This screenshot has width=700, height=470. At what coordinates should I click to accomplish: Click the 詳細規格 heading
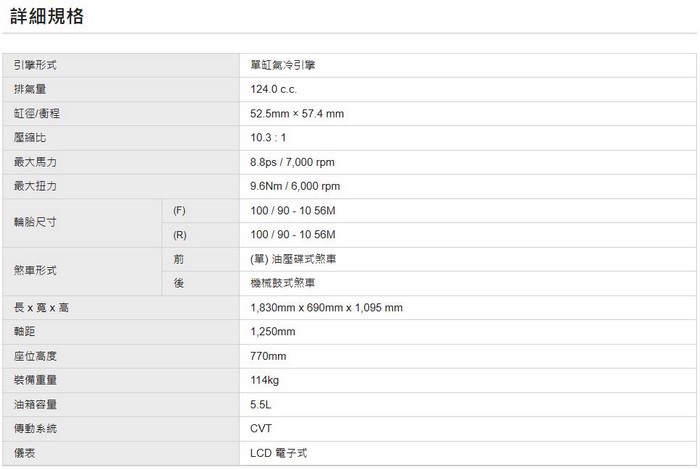pos(48,17)
